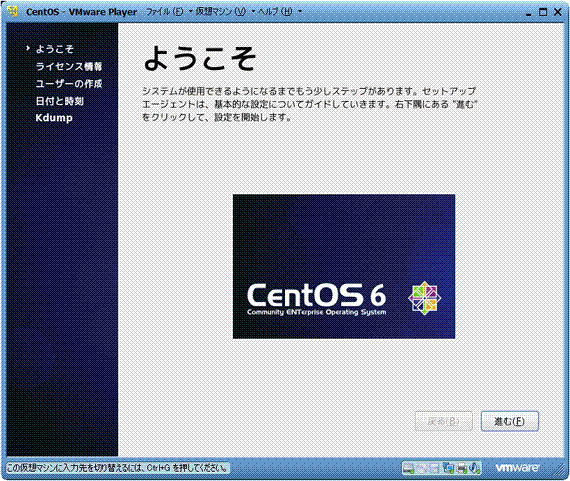This screenshot has width=570, height=481.
Task: Click the network adapter status icon
Action: coord(448,468)
